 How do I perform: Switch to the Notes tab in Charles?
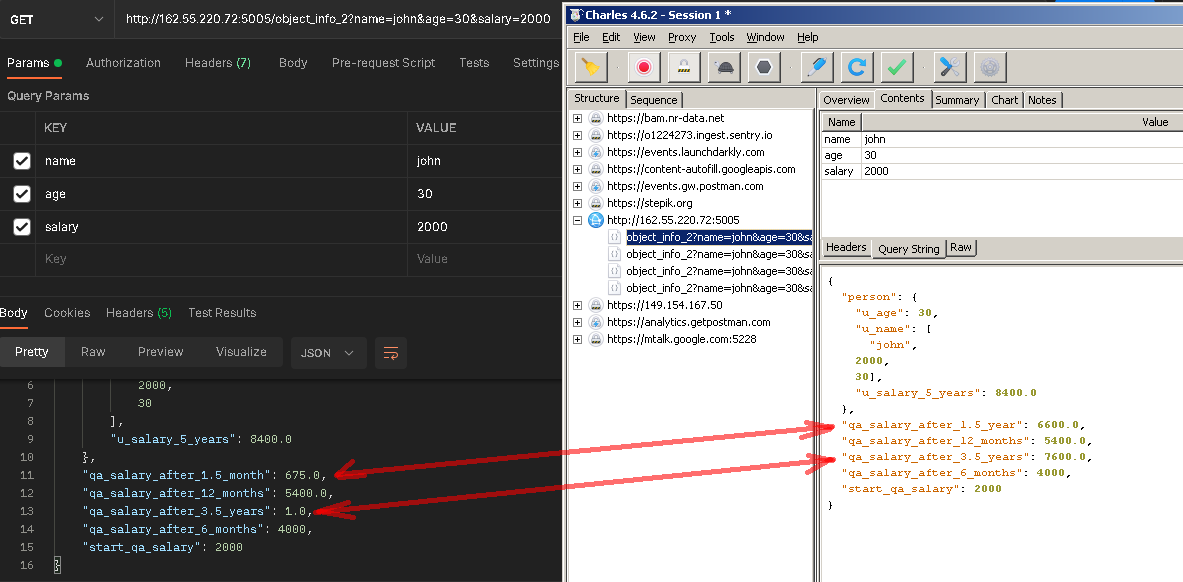[x=1042, y=100]
